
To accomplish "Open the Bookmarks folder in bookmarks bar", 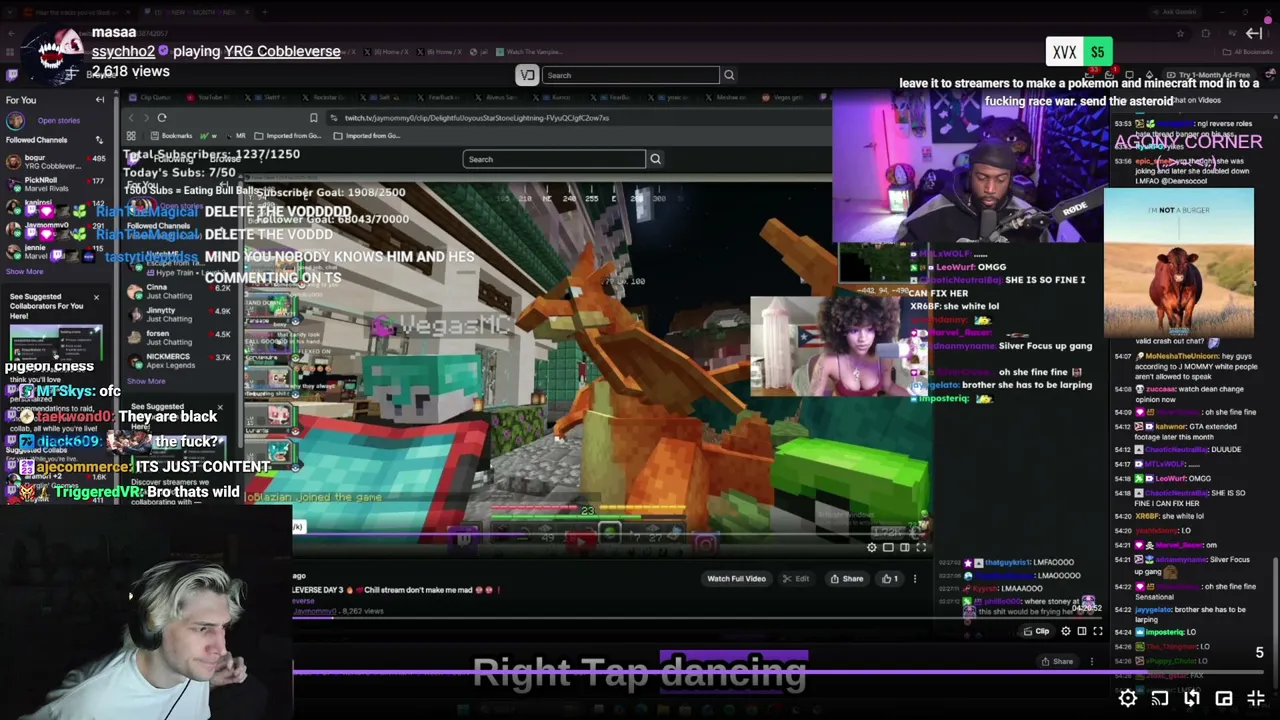I will tap(172, 136).
